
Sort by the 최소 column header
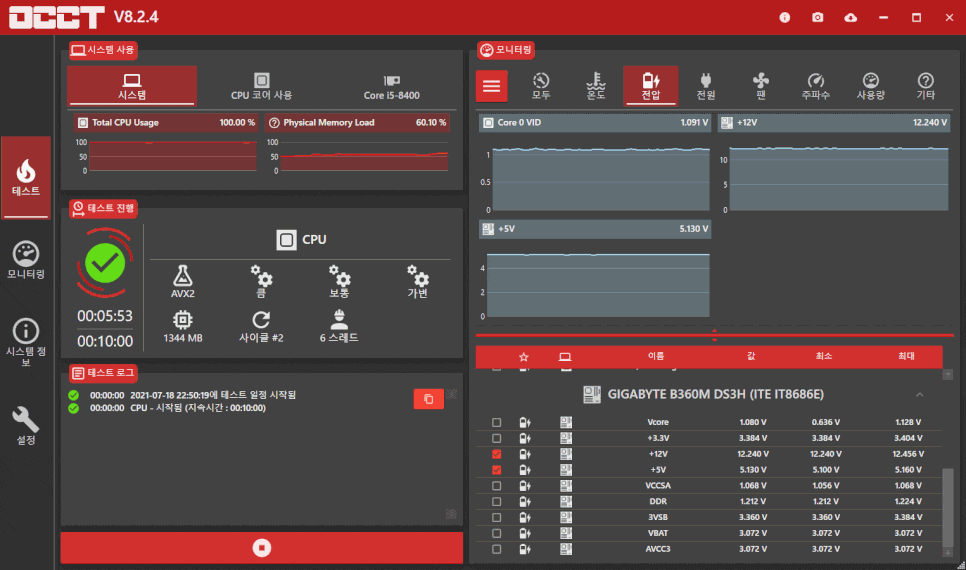[824, 356]
